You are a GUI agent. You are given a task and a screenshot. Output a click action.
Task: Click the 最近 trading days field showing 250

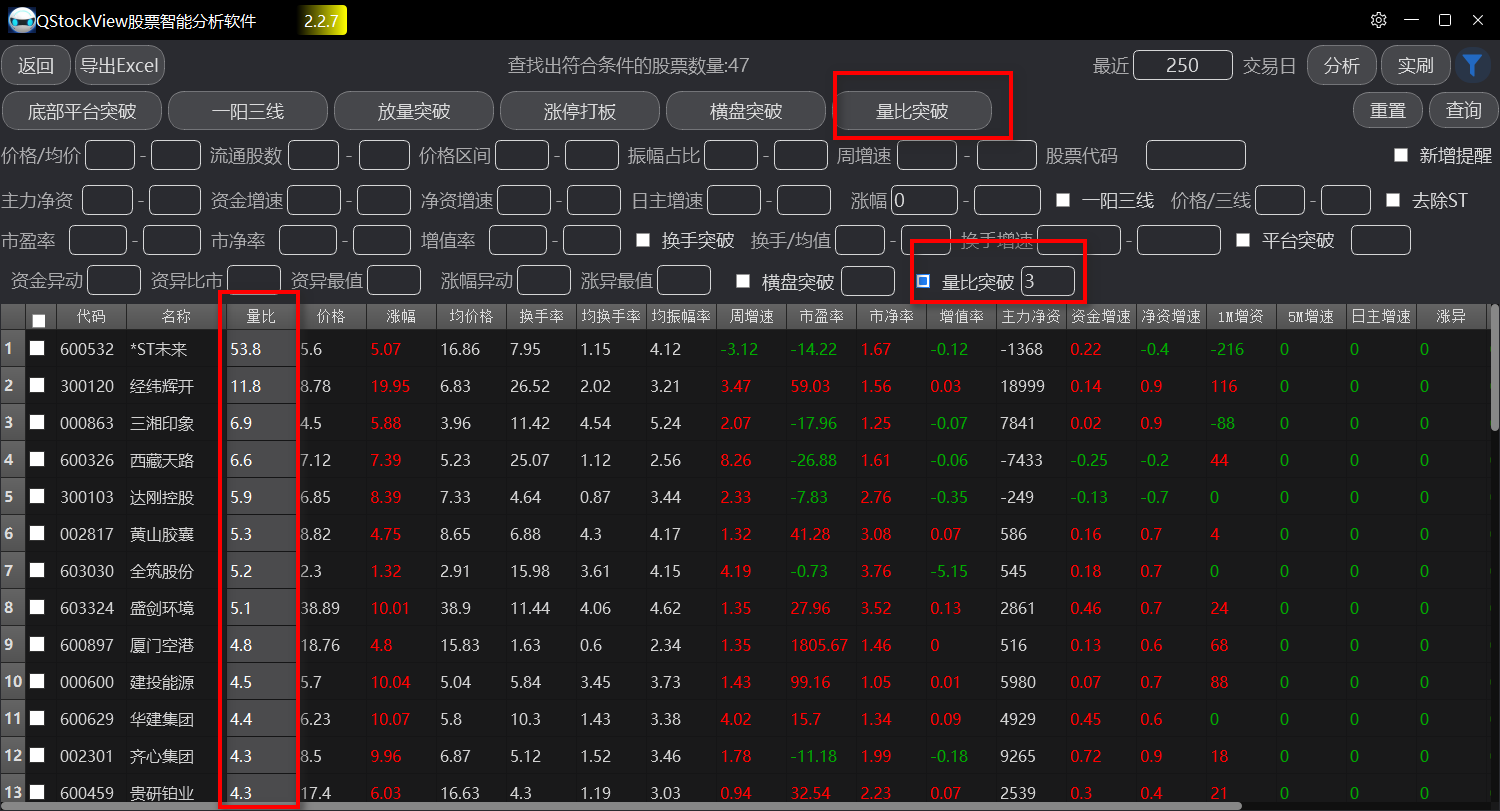[1183, 65]
